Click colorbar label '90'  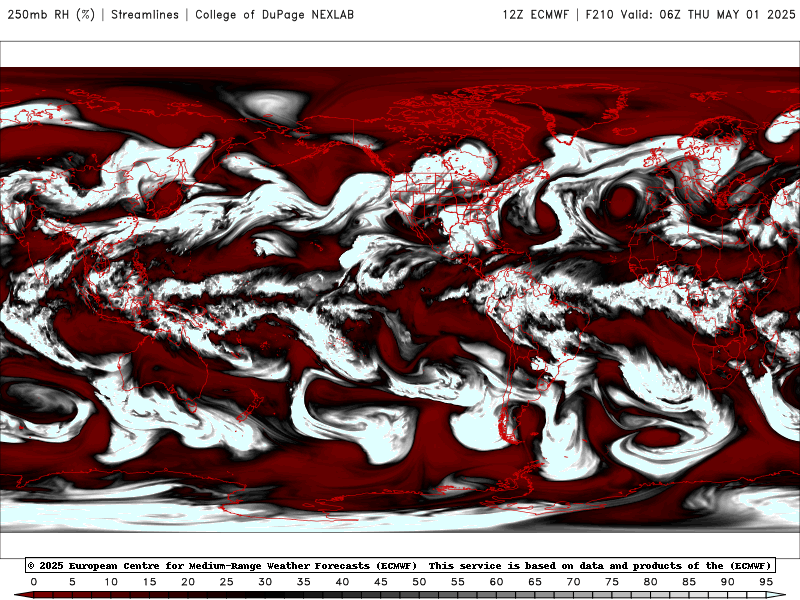tap(728, 582)
